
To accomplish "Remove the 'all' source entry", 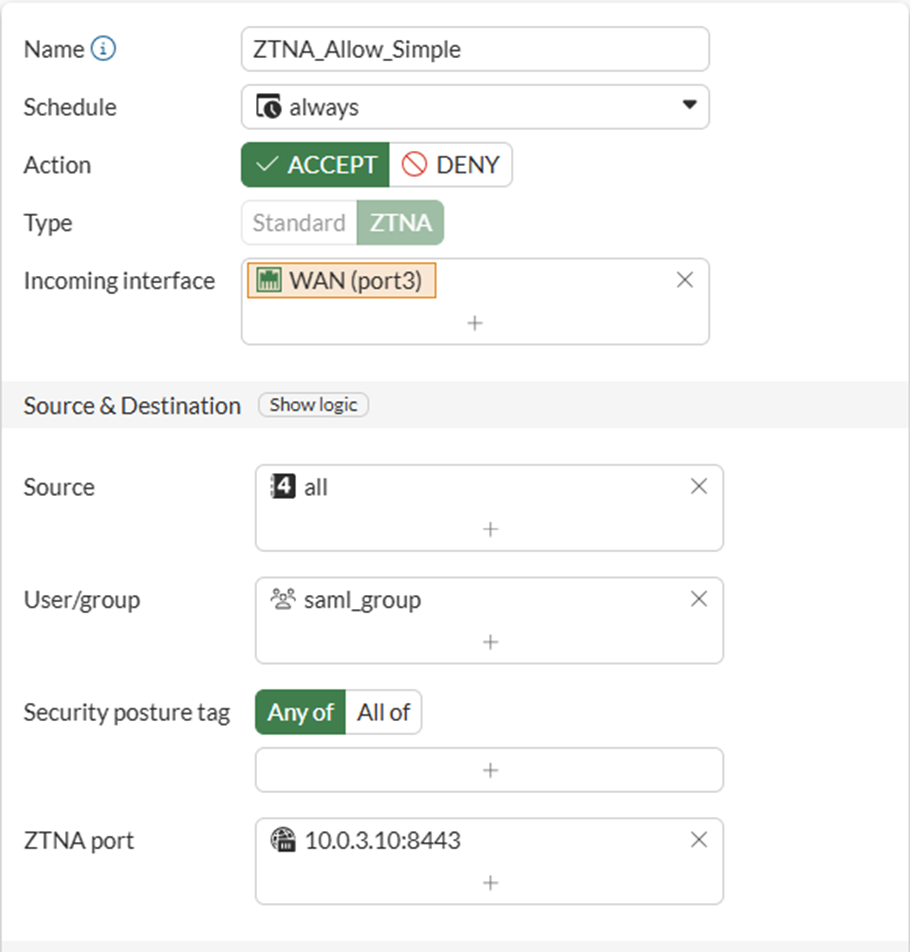I will click(699, 487).
